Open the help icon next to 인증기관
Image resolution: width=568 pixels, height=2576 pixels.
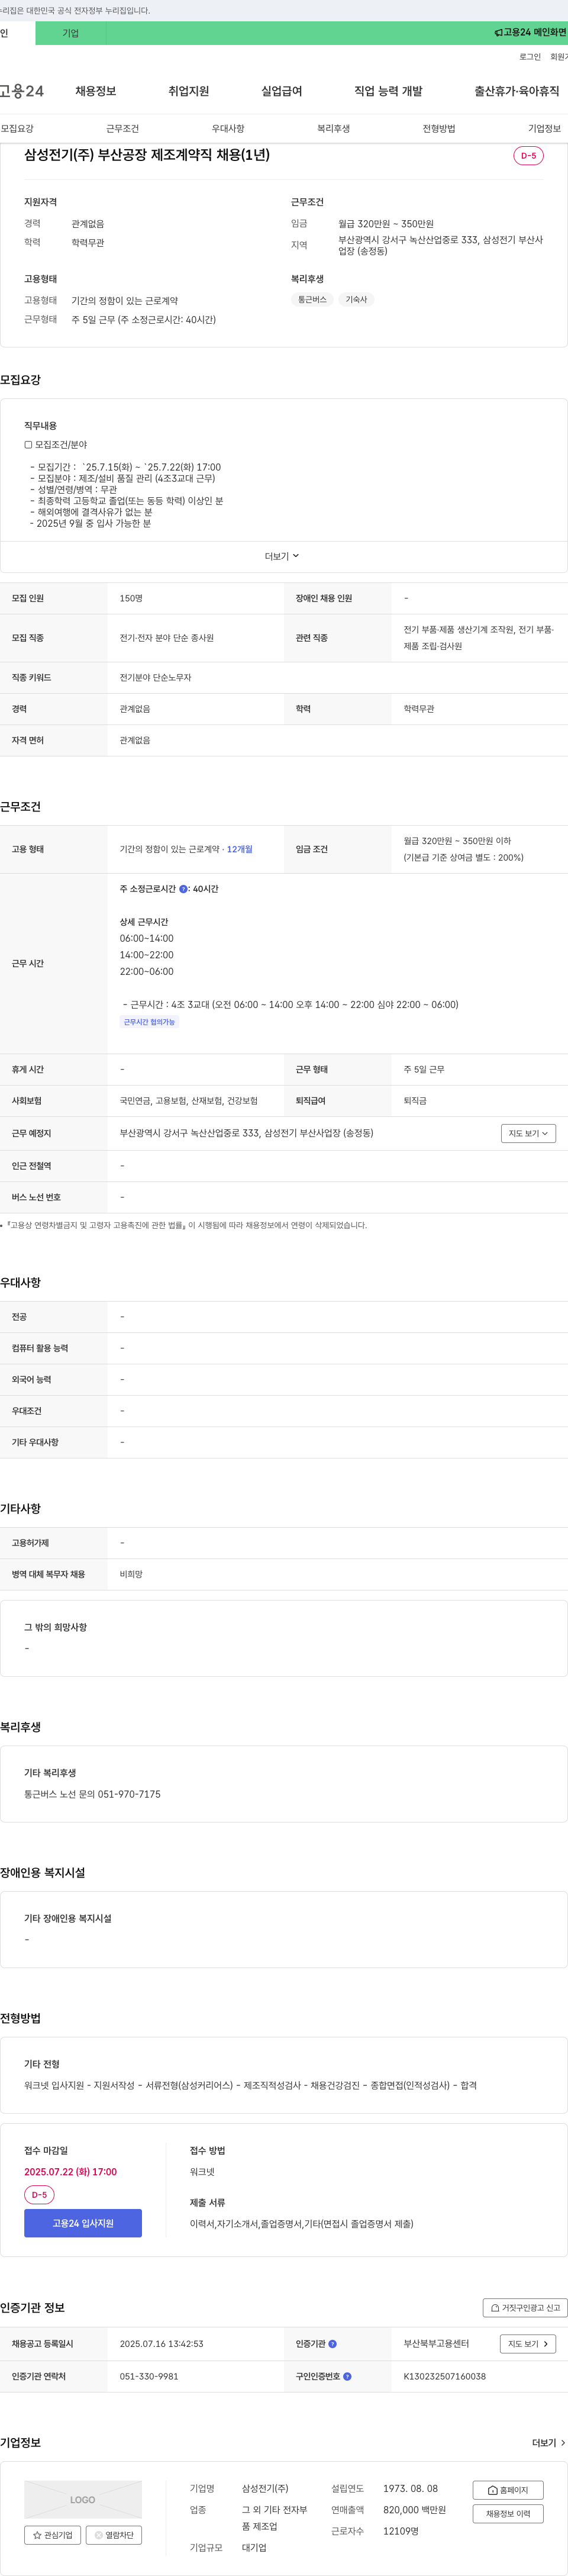click(332, 2344)
